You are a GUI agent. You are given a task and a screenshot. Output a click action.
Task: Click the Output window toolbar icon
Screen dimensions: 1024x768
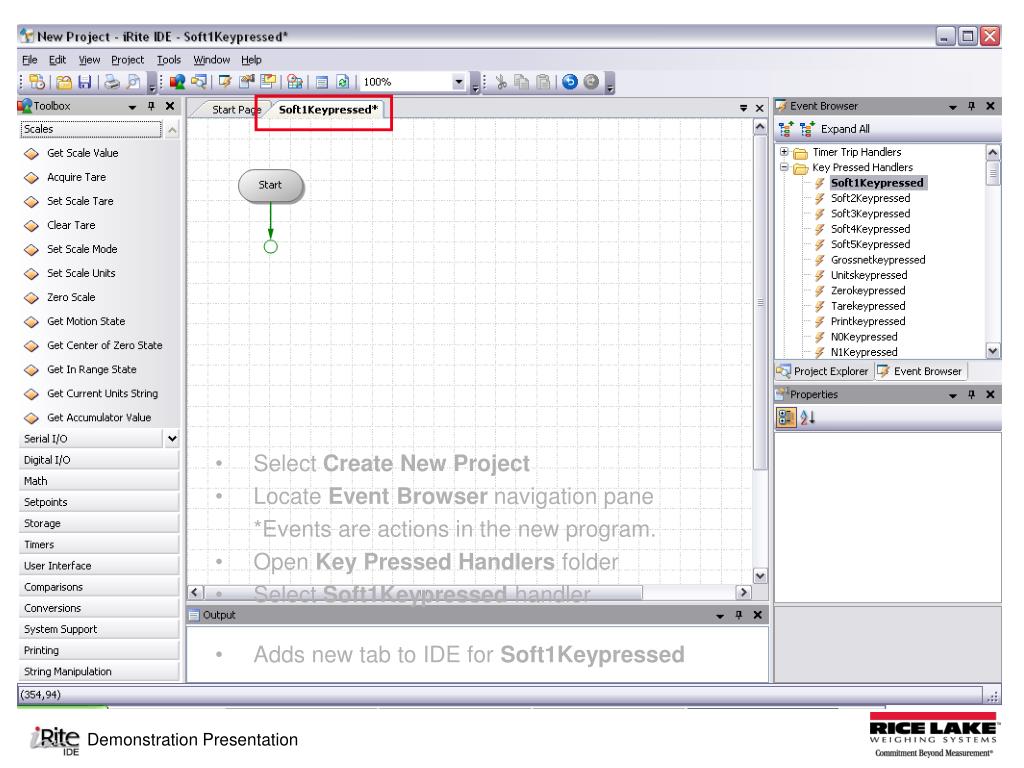coord(321,82)
